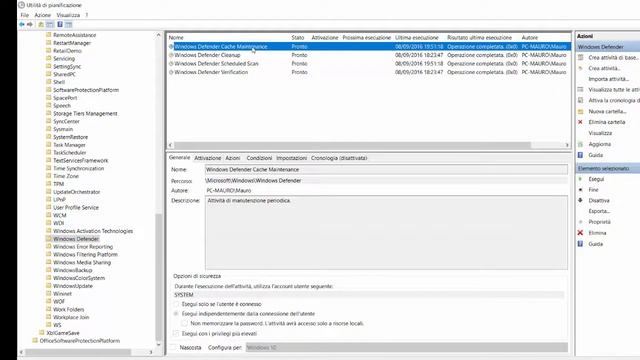Click the Utilità di pianificazione title icon
Screen dimensions: 640x360
22,5
